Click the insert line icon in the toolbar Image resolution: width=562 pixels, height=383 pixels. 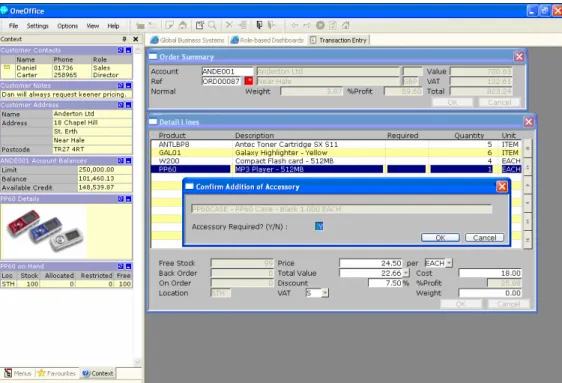tap(243, 25)
